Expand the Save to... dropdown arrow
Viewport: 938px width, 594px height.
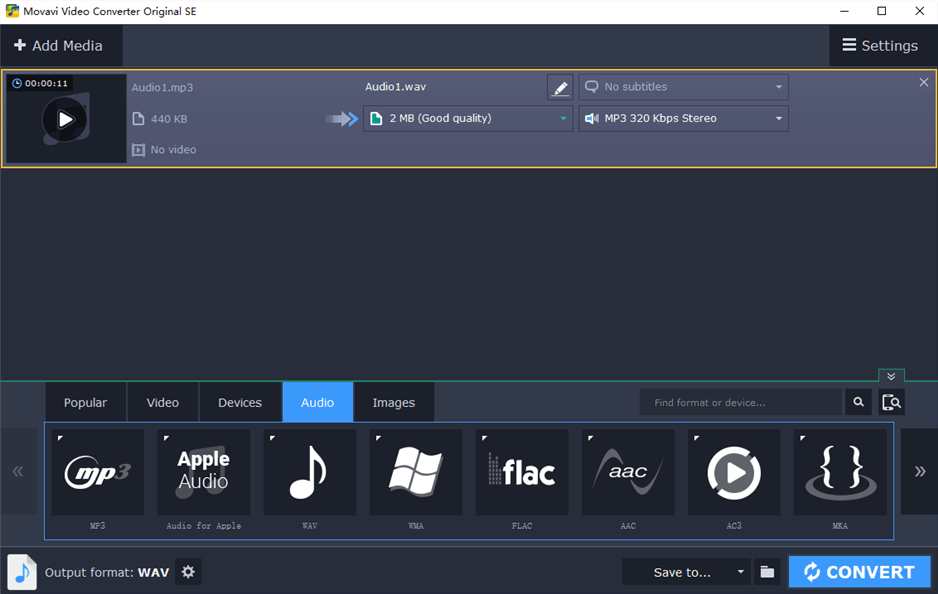740,572
